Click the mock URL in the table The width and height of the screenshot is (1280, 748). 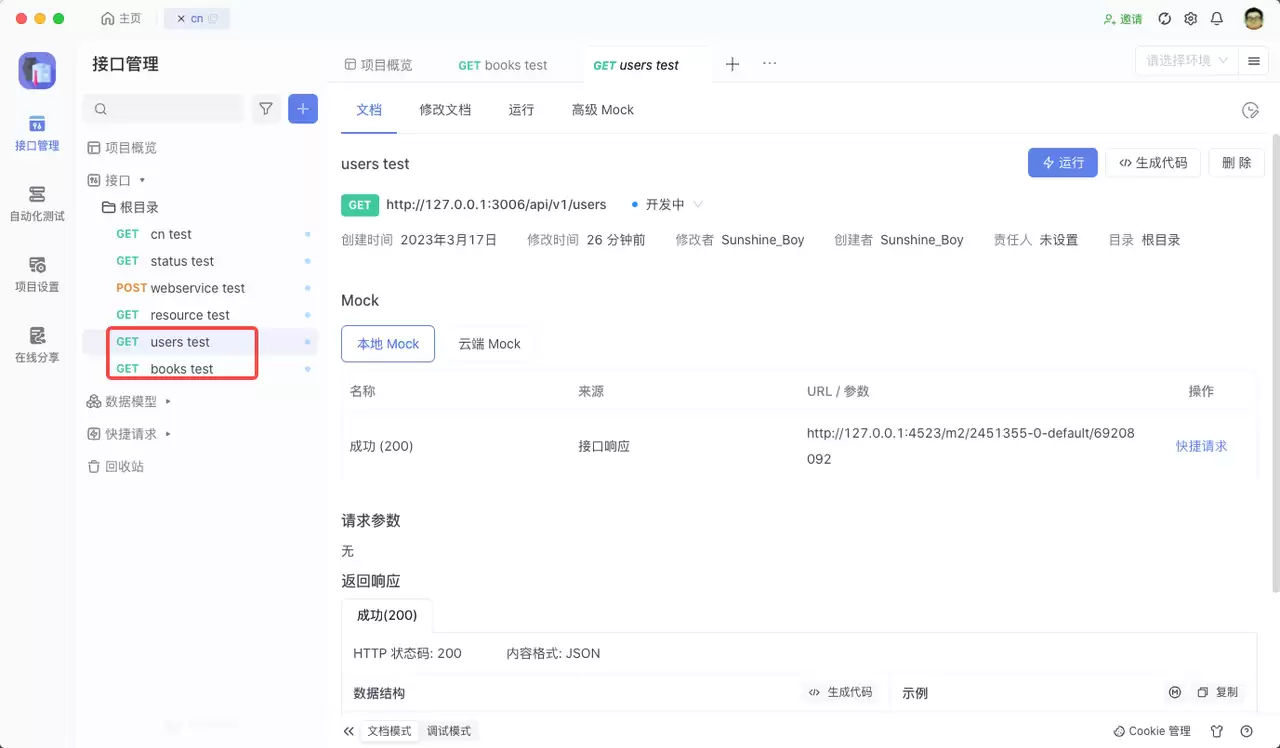[971, 446]
